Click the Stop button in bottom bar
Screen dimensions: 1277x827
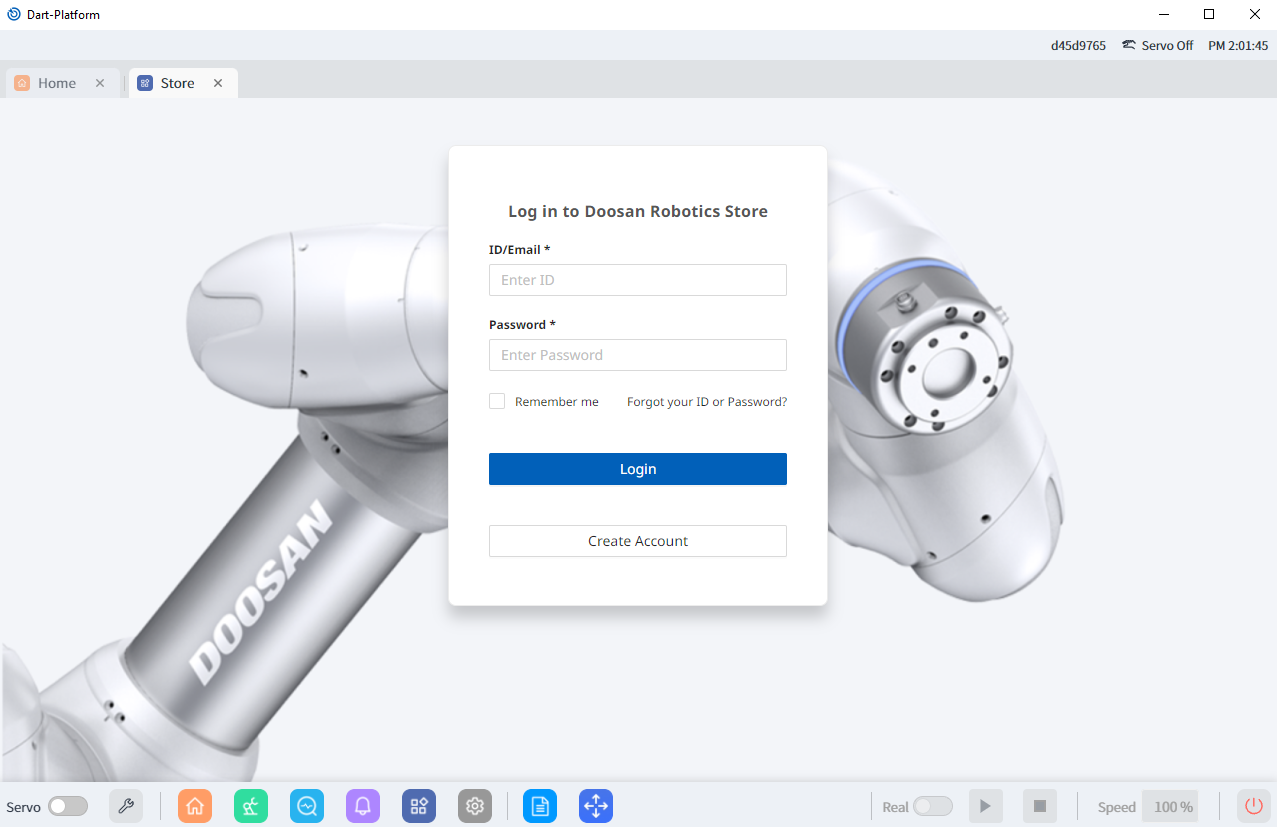click(x=1039, y=806)
